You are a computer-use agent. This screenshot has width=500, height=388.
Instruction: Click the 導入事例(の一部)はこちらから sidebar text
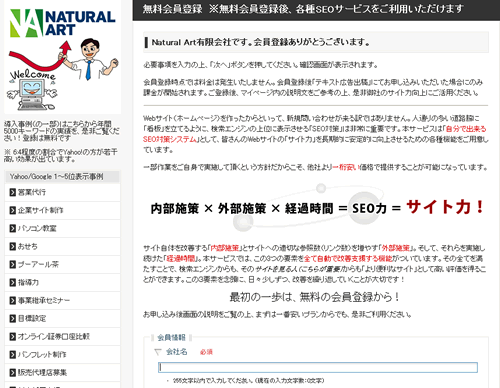pyautogui.click(x=61, y=131)
